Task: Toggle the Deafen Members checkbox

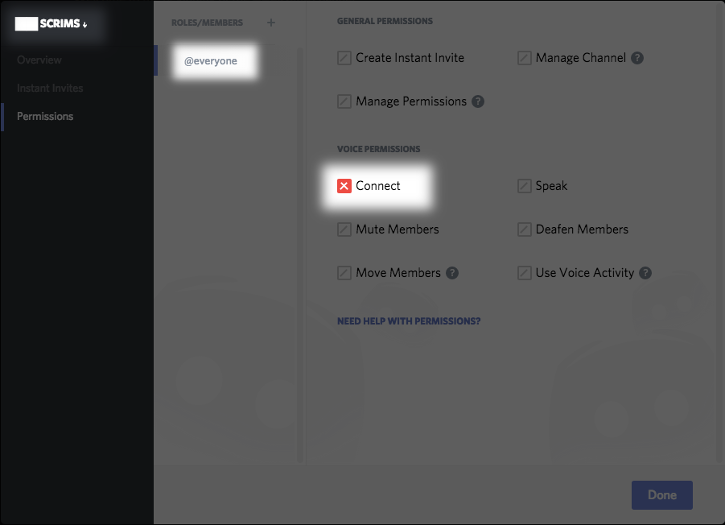Action: 524,229
